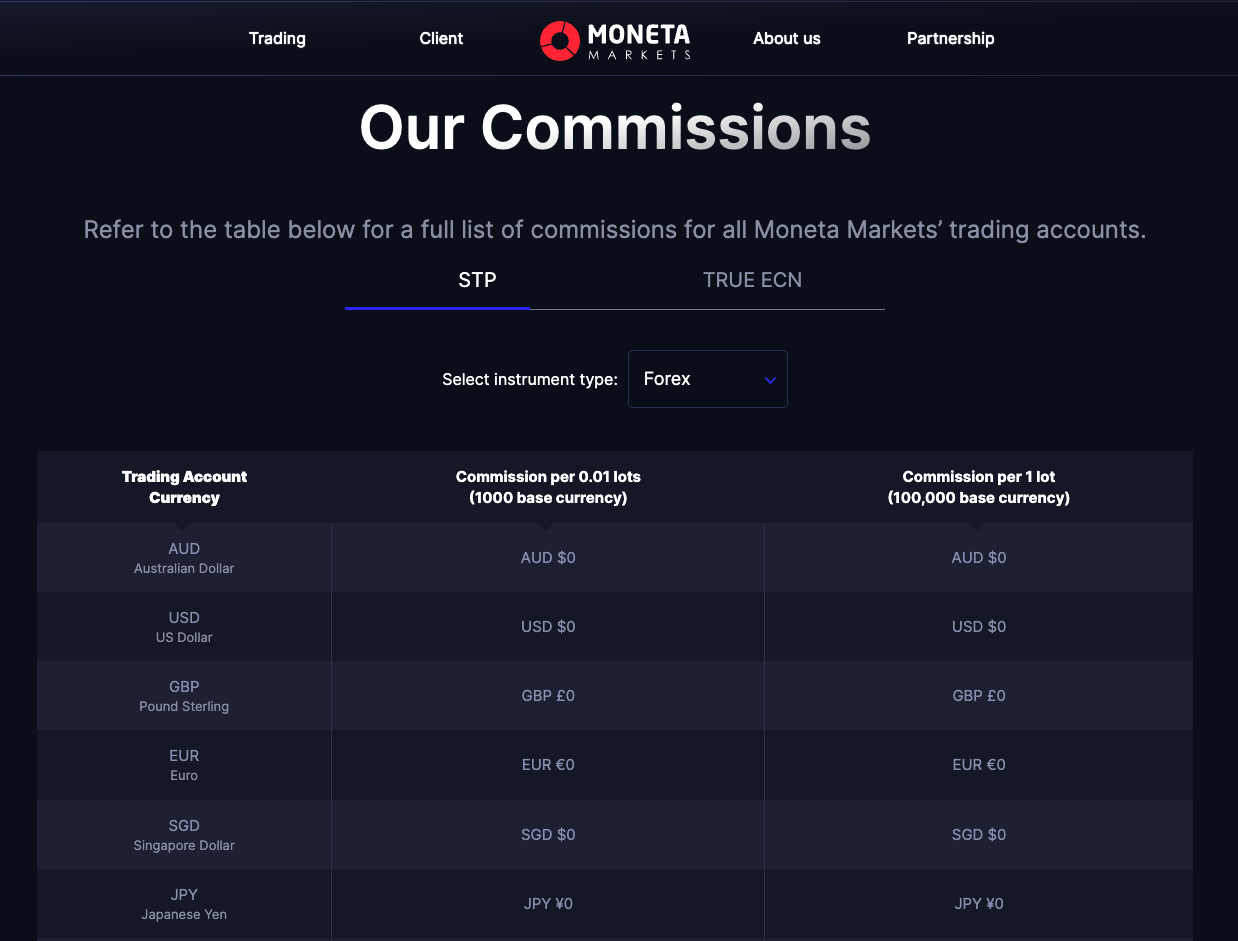This screenshot has height=941, width=1238.
Task: Open the Client menu
Action: [441, 39]
